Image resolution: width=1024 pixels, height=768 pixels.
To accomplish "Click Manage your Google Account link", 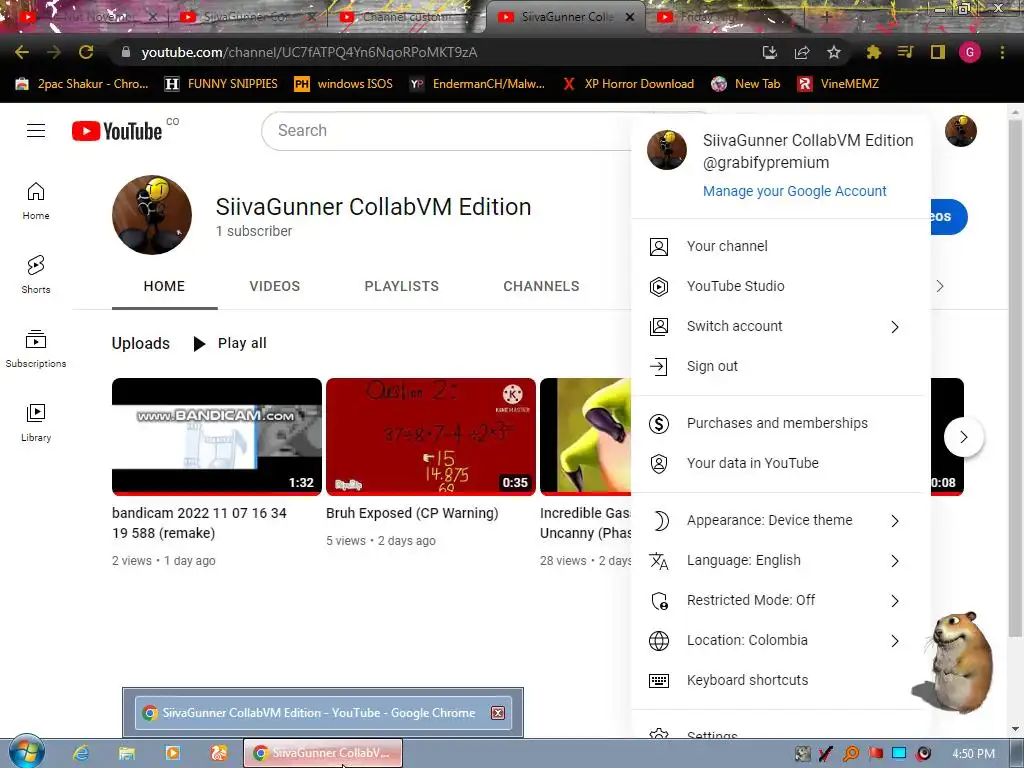I will (x=795, y=191).
